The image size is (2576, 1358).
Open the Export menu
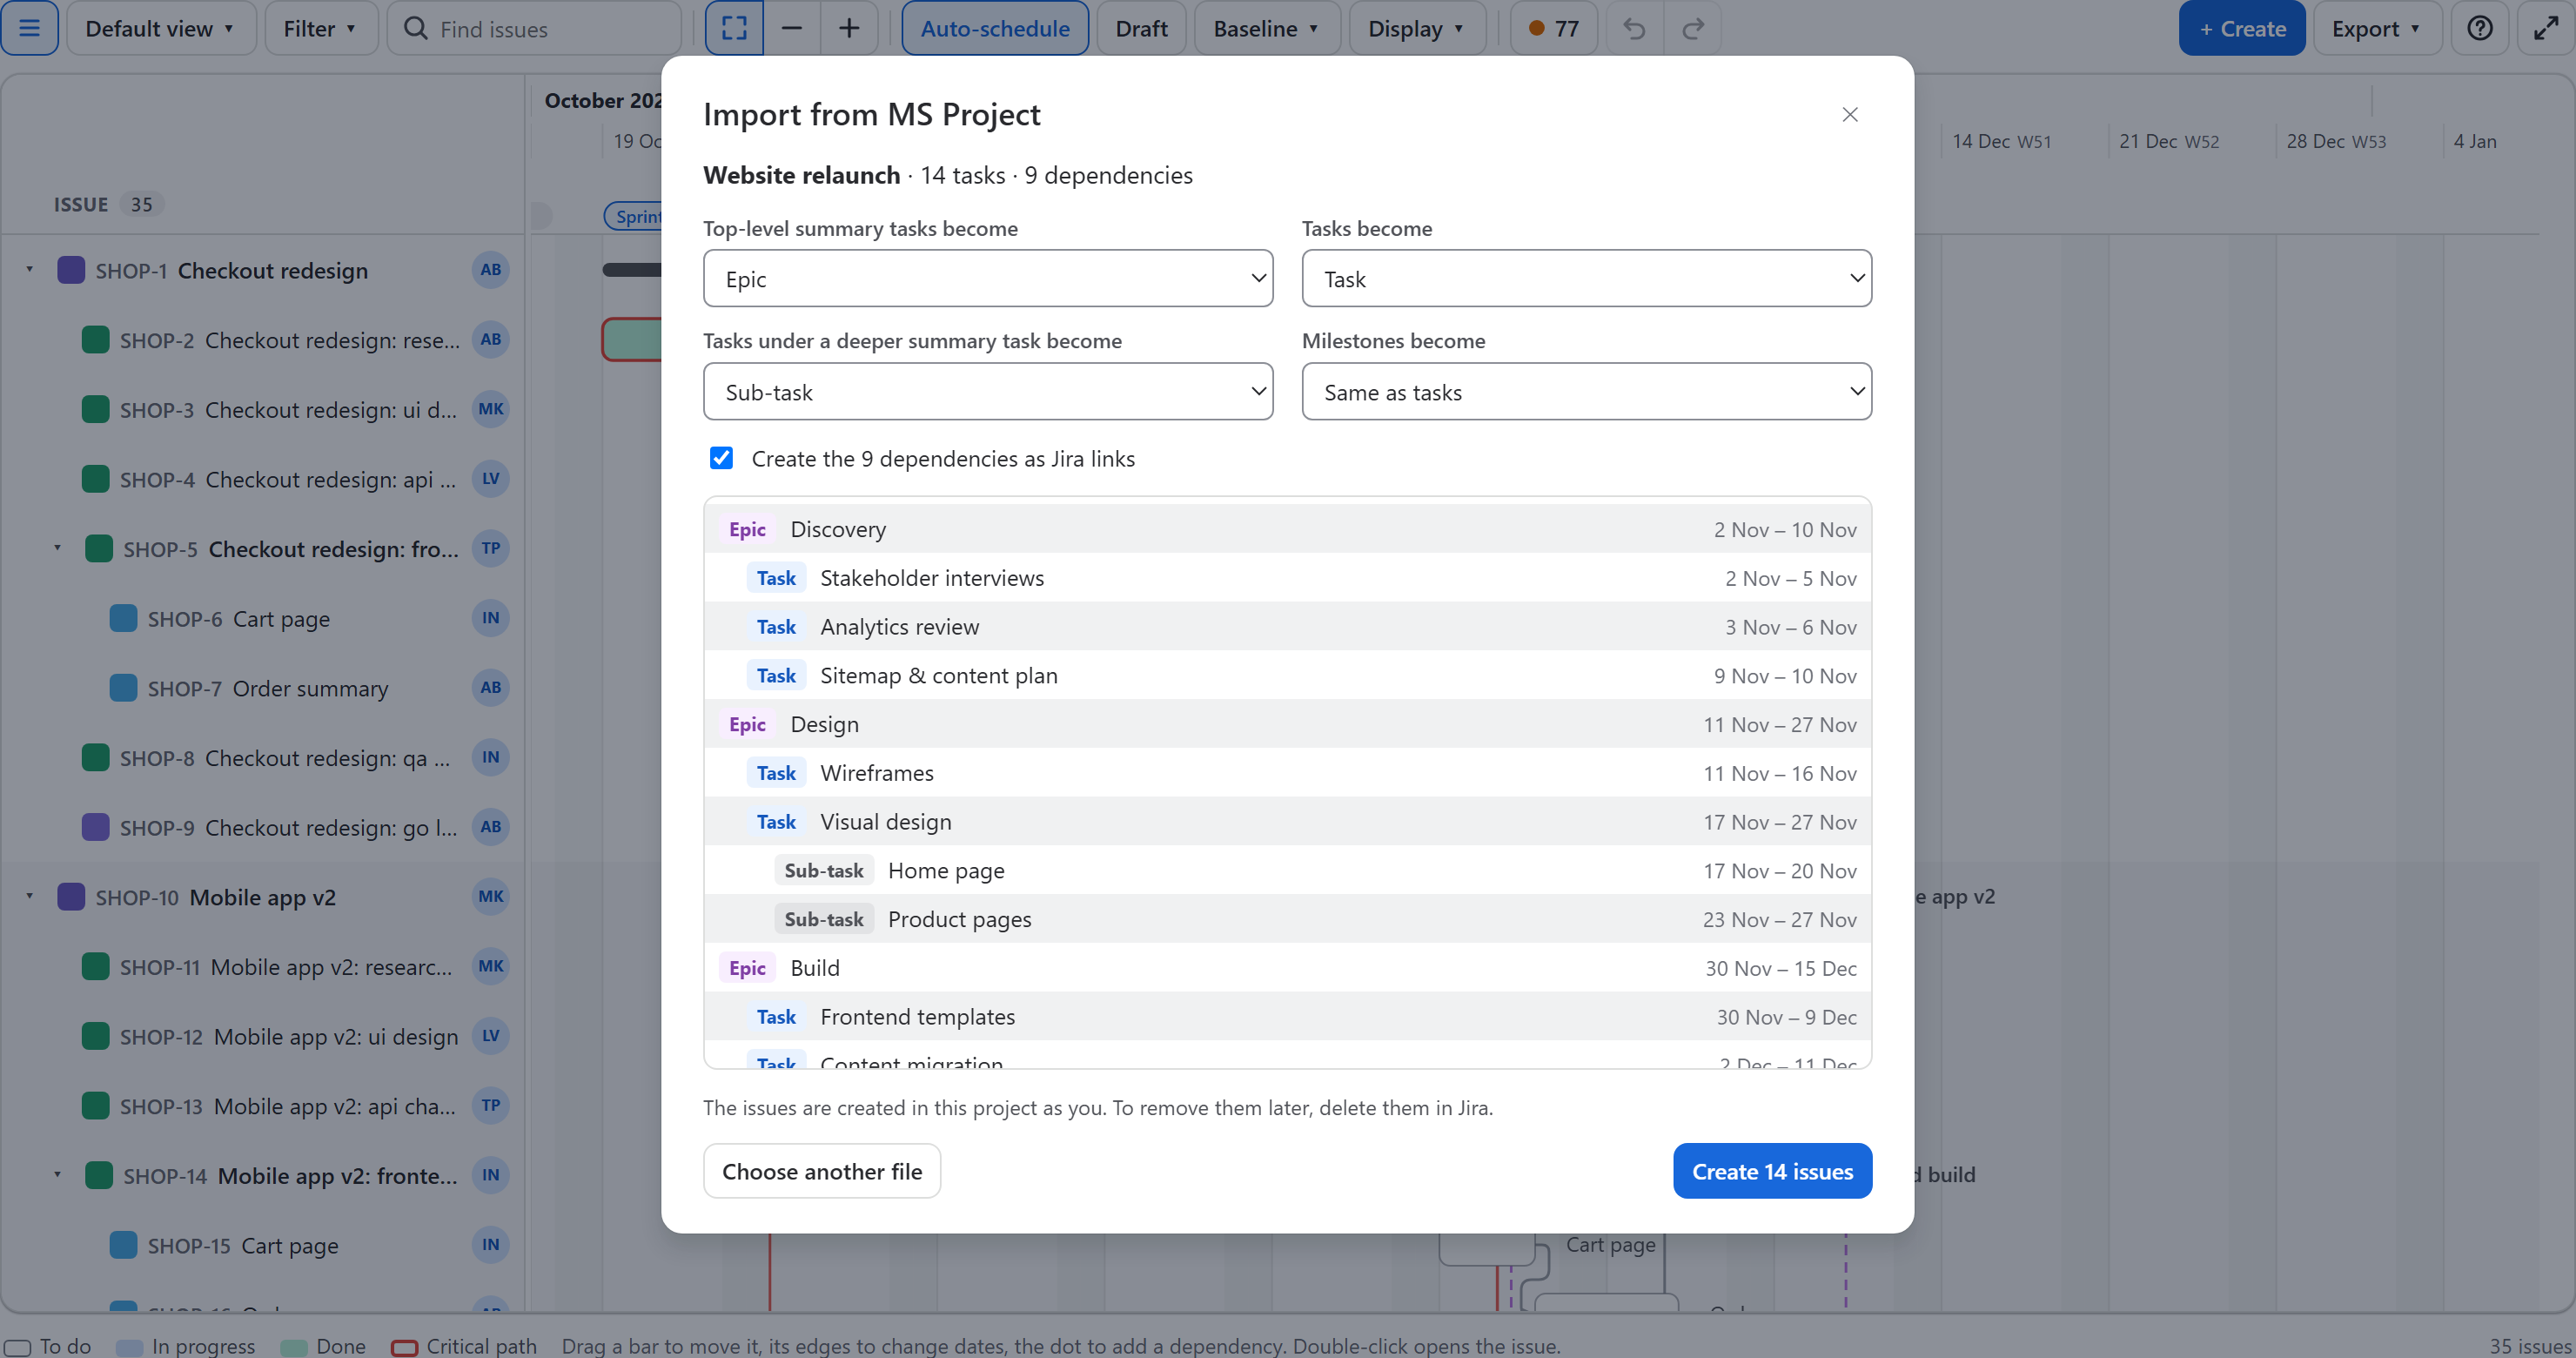tap(2377, 28)
